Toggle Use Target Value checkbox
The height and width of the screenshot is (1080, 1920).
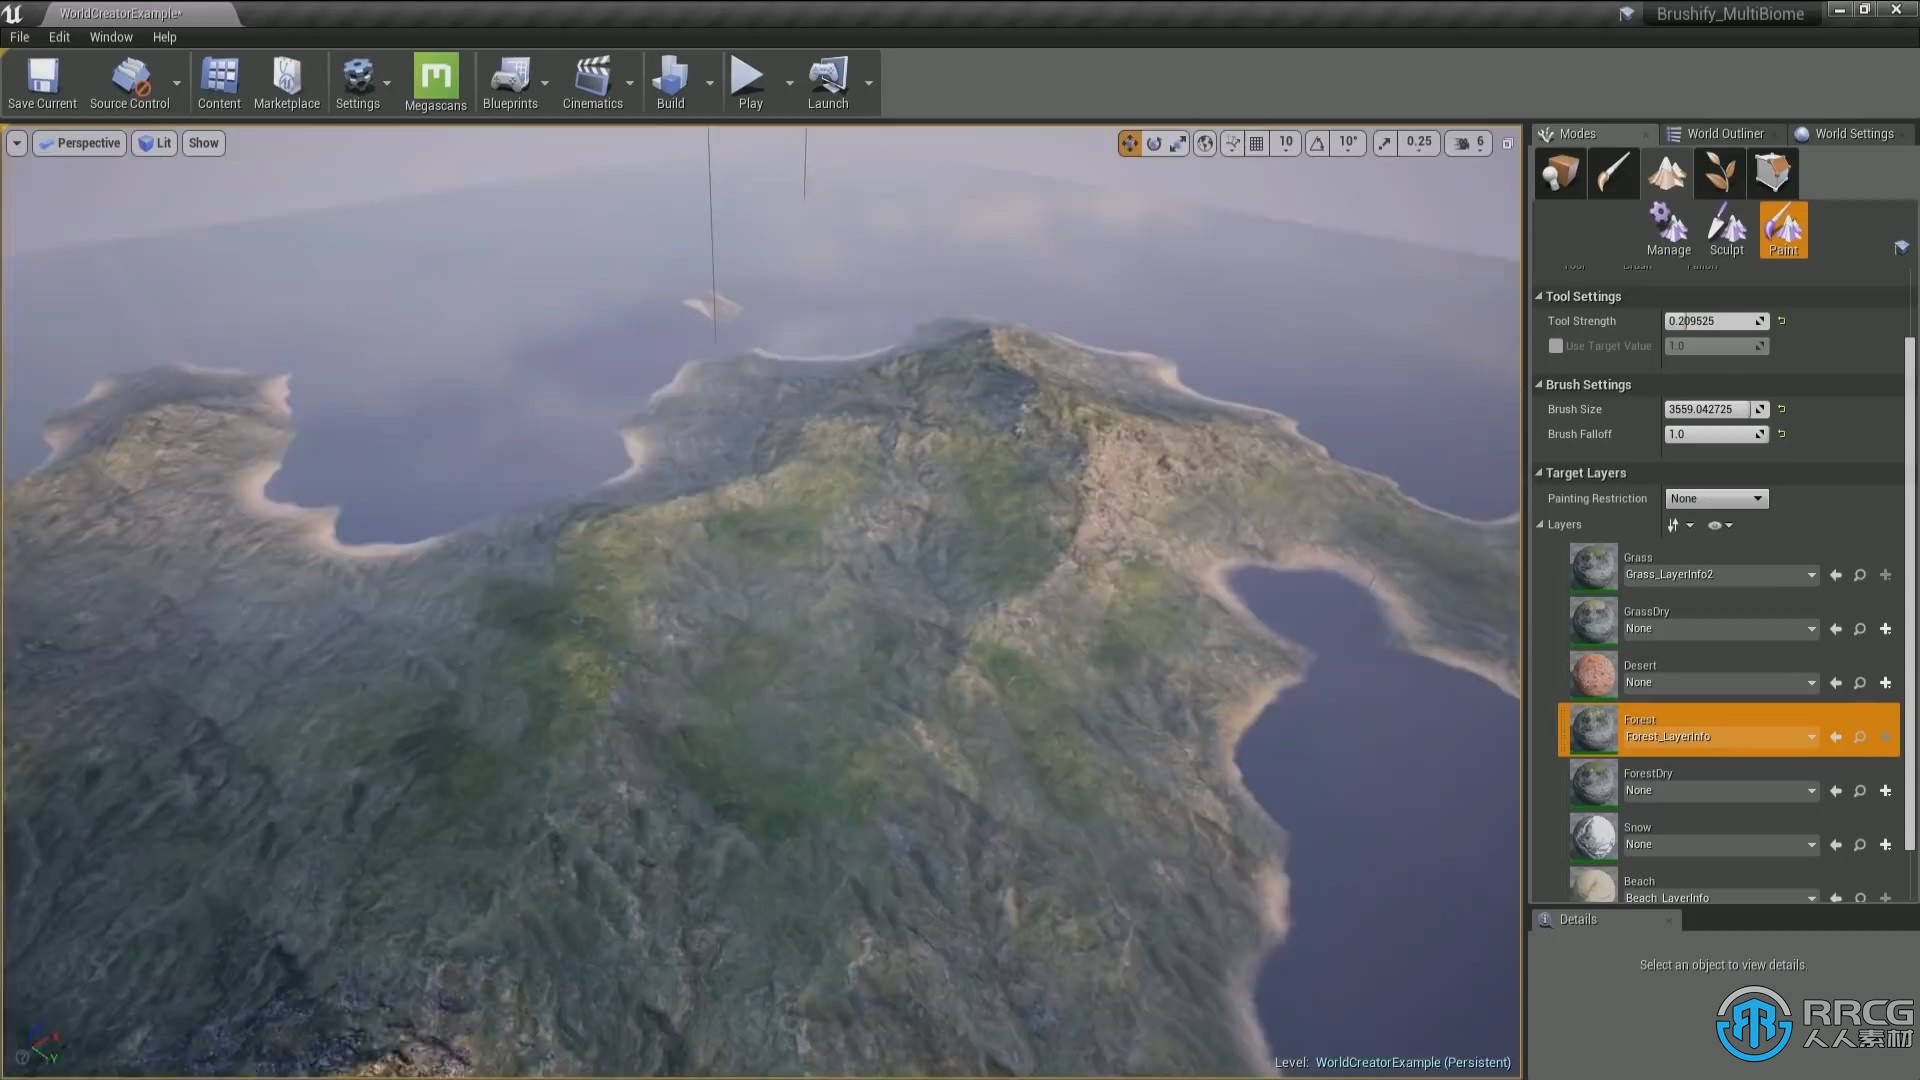1556,345
